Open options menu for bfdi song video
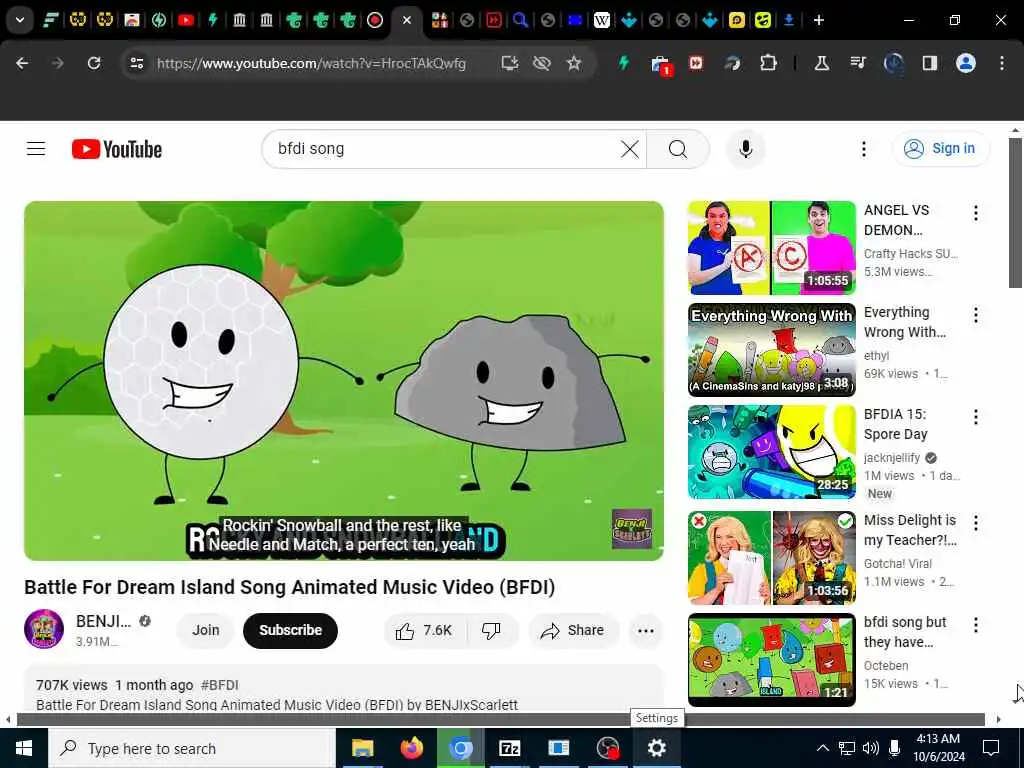This screenshot has height=768, width=1024. (x=975, y=625)
